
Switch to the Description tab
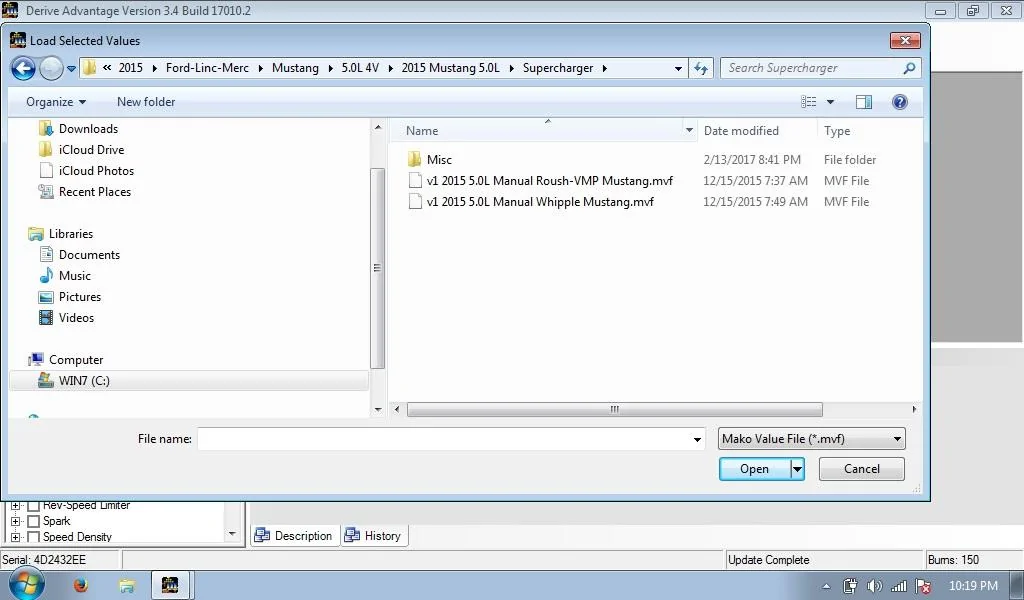pos(293,535)
